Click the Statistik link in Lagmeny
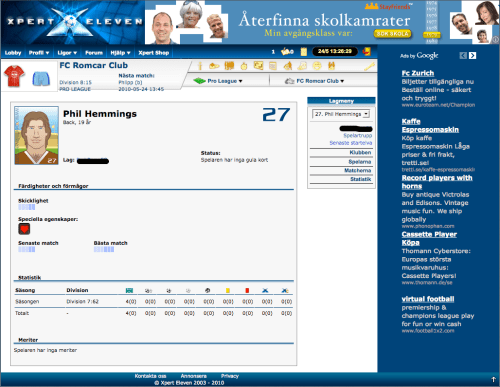 360,179
